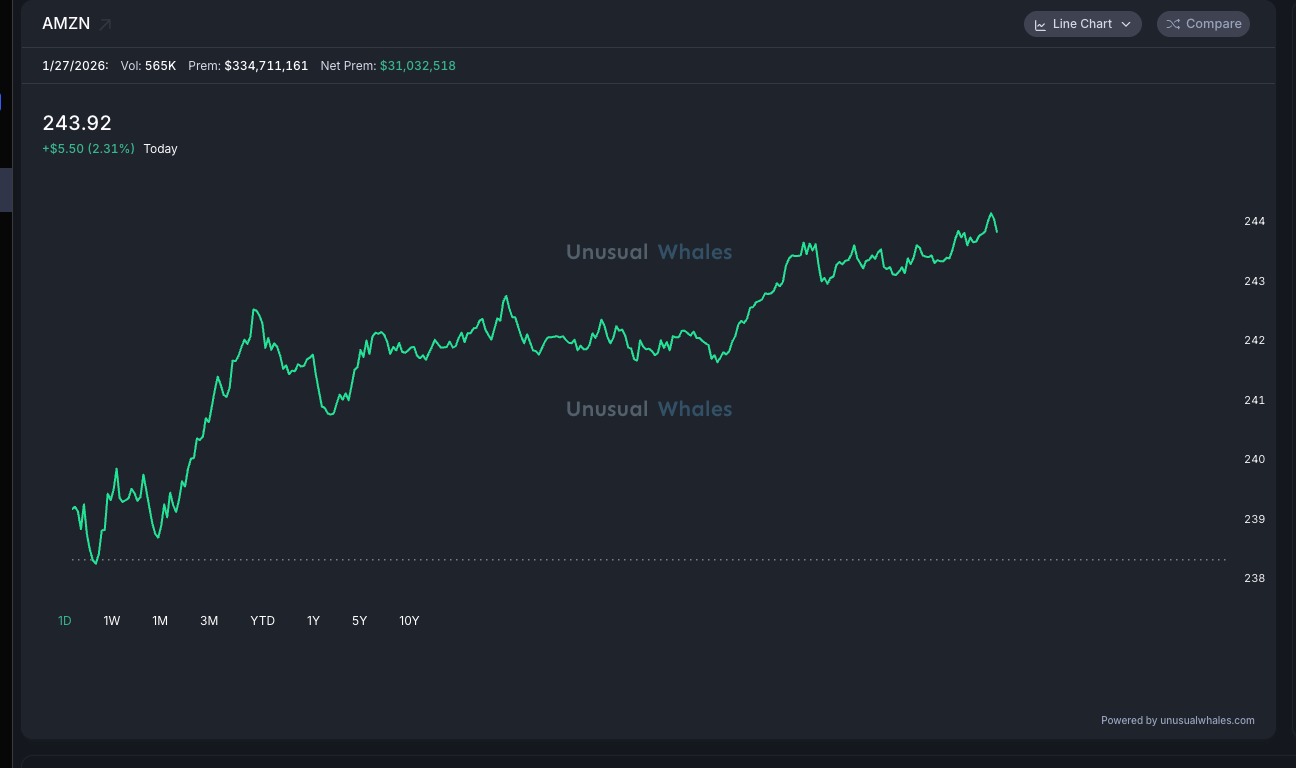Switch to the 1W time range

[x=112, y=621]
